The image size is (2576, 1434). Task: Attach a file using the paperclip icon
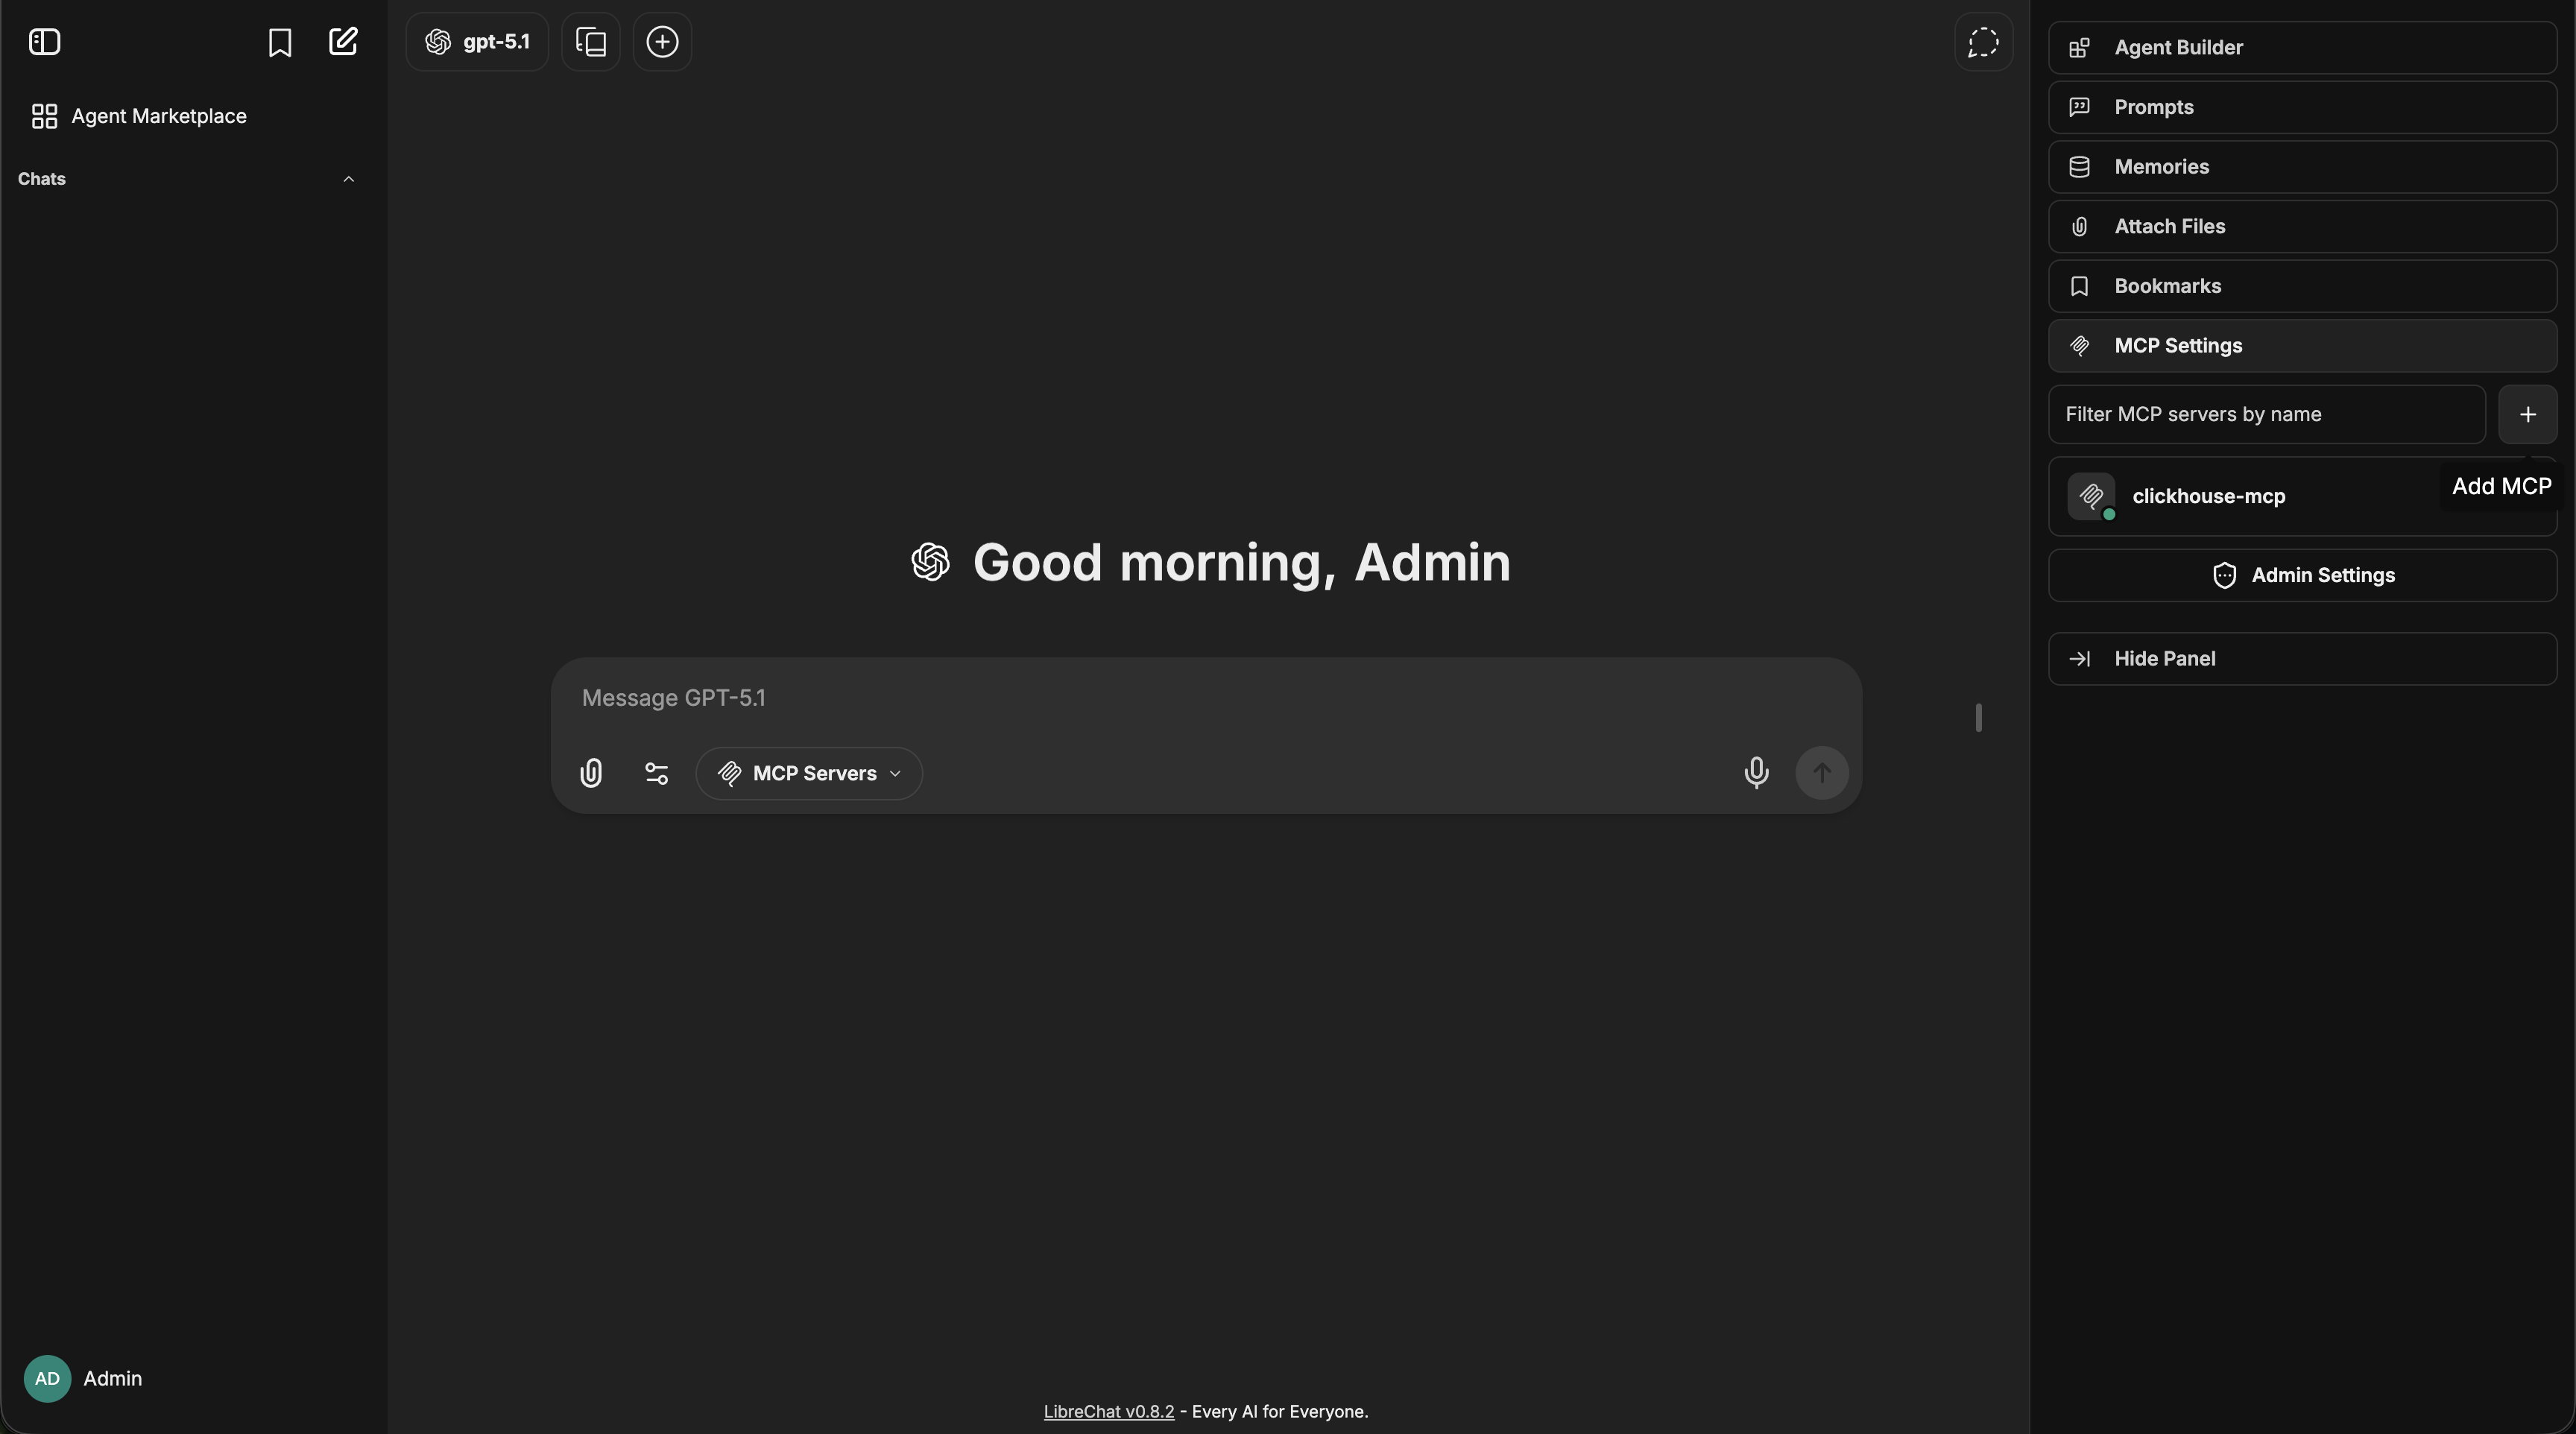point(591,773)
